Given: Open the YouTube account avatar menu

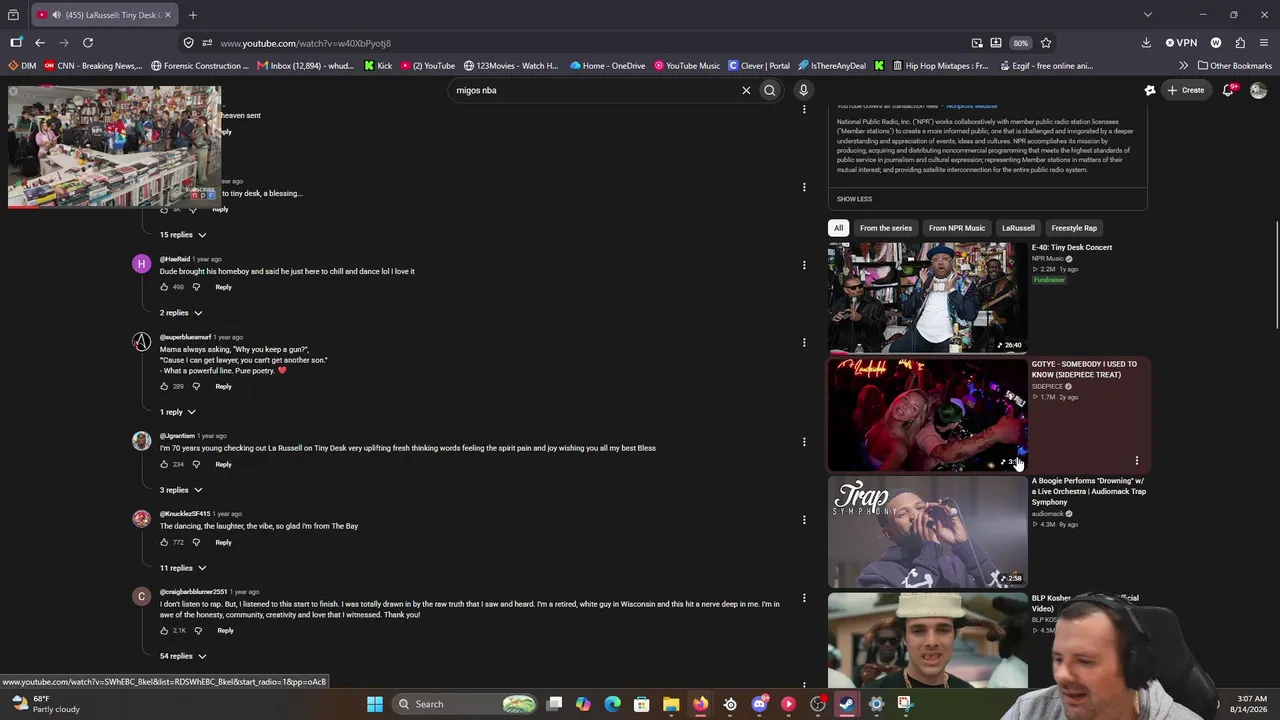Looking at the screenshot, I should [x=1258, y=90].
